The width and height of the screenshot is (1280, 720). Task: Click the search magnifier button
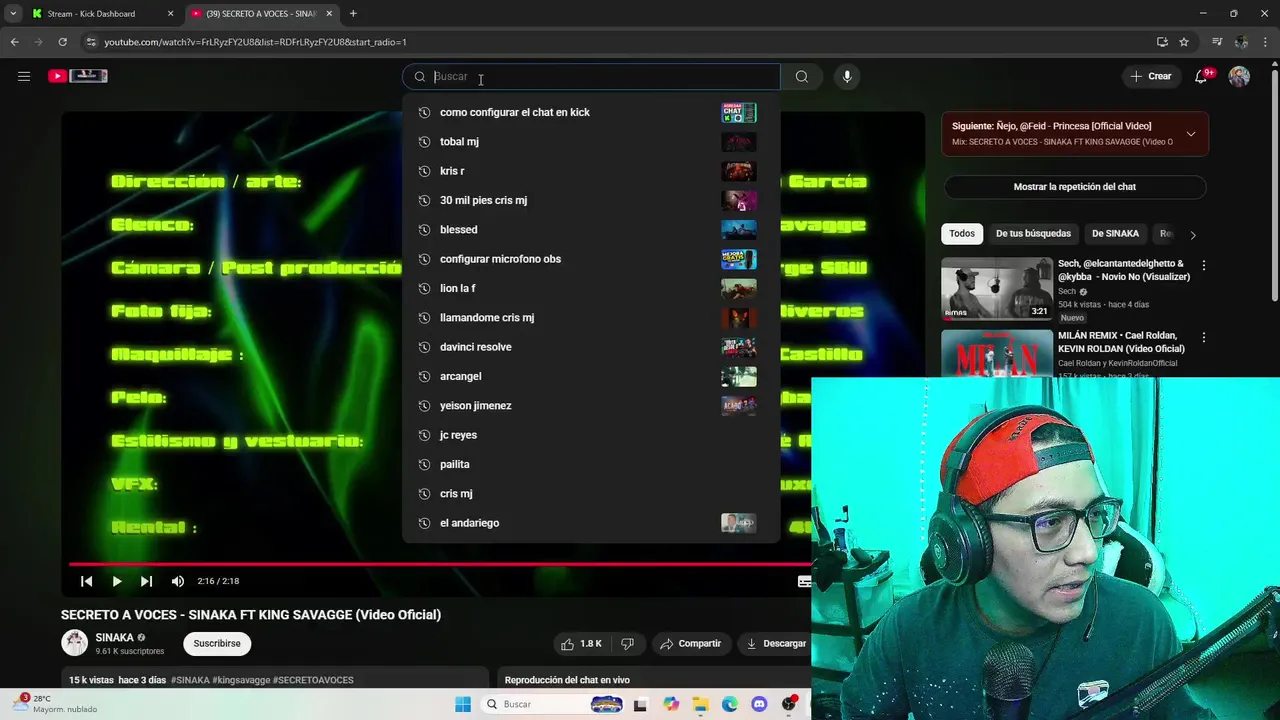(802, 76)
